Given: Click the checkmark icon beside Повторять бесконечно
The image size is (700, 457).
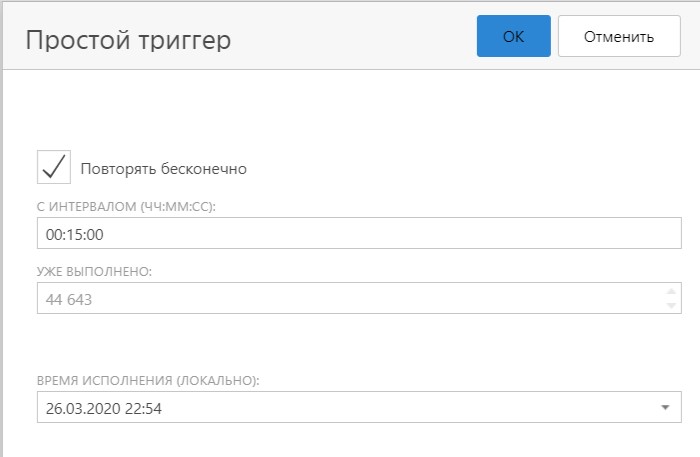Looking at the screenshot, I should pyautogui.click(x=54, y=167).
